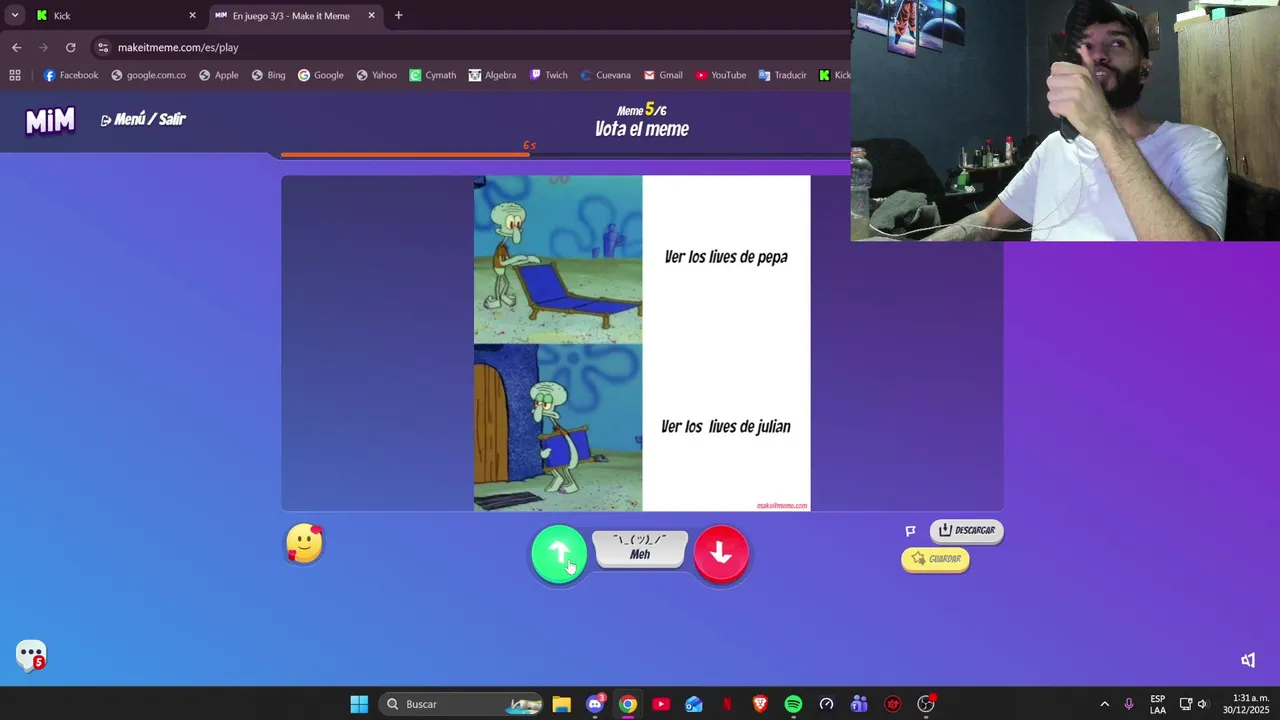1280x720 pixels.
Task: Downvote the meme with red arrow
Action: pyautogui.click(x=721, y=553)
